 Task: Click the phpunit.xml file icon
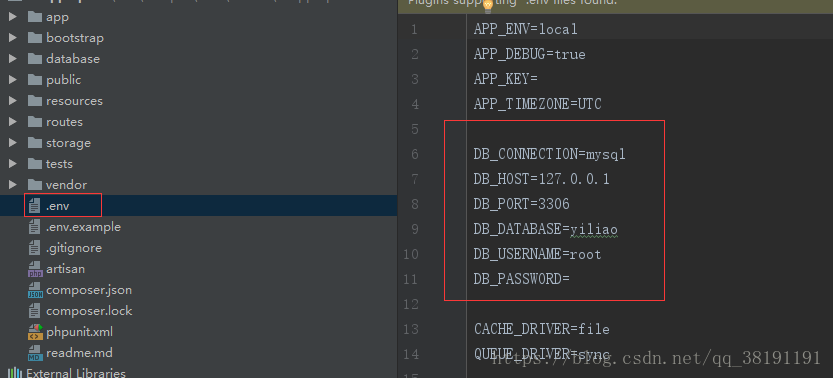pyautogui.click(x=35, y=332)
